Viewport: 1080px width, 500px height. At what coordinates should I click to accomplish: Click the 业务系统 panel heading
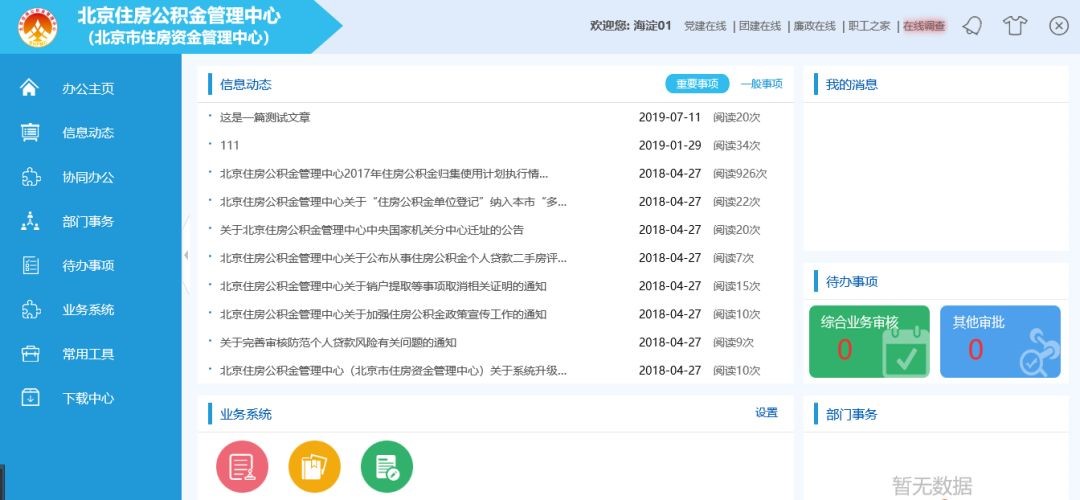click(x=246, y=415)
